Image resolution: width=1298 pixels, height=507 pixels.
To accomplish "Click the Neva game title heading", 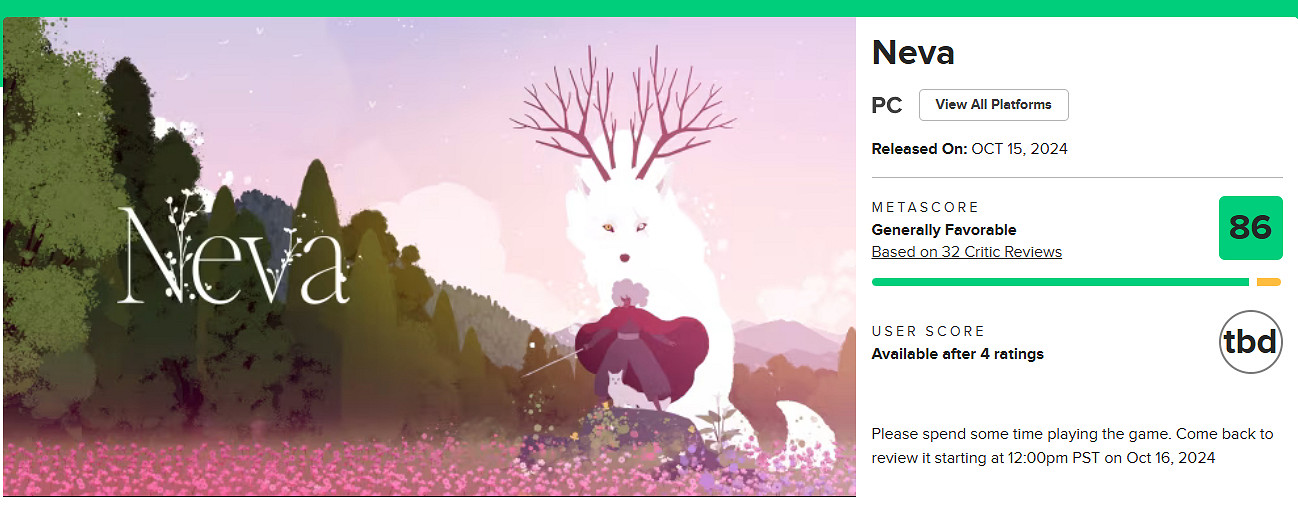I will [913, 53].
